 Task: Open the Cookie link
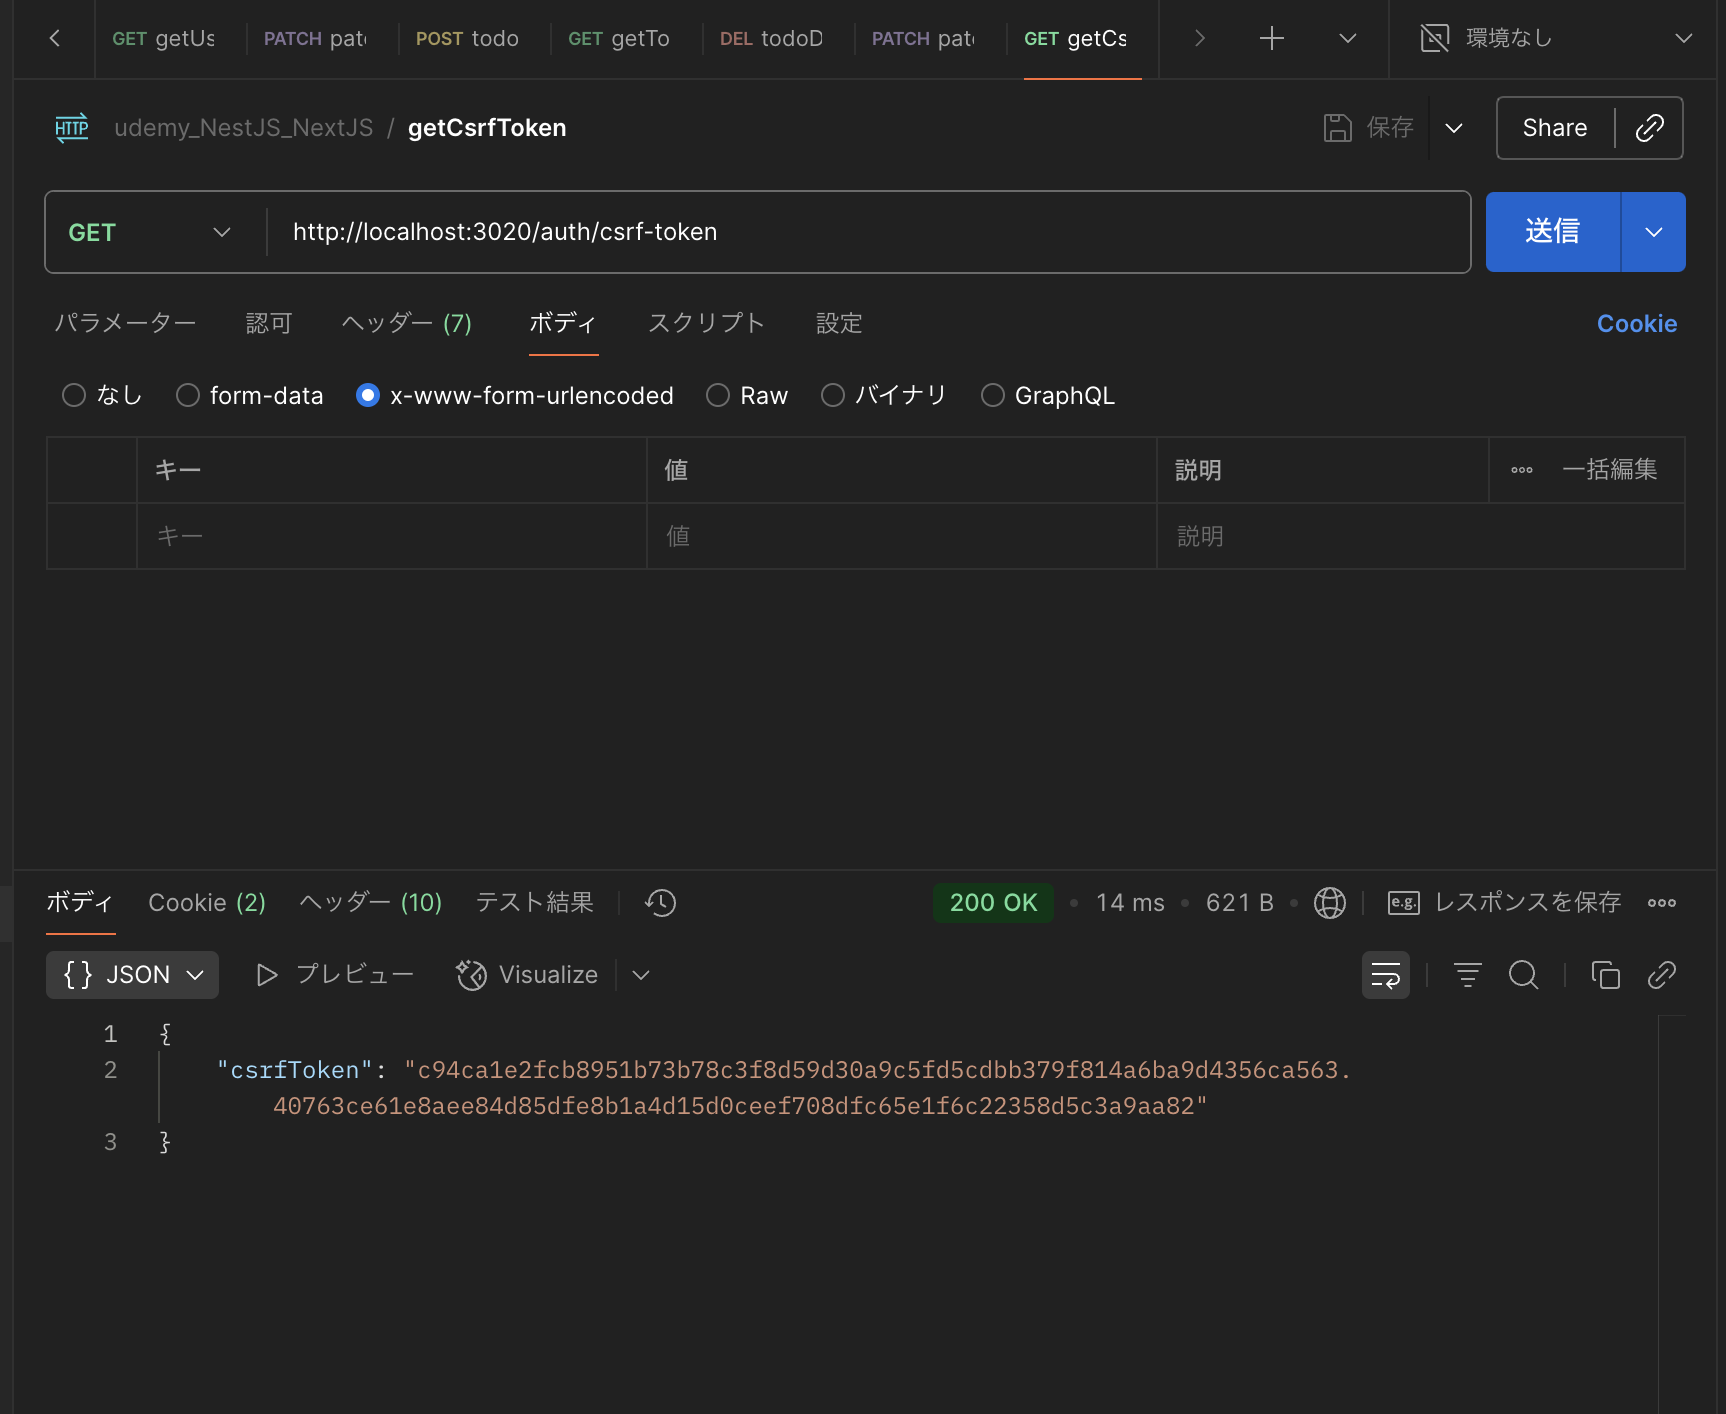1636,323
